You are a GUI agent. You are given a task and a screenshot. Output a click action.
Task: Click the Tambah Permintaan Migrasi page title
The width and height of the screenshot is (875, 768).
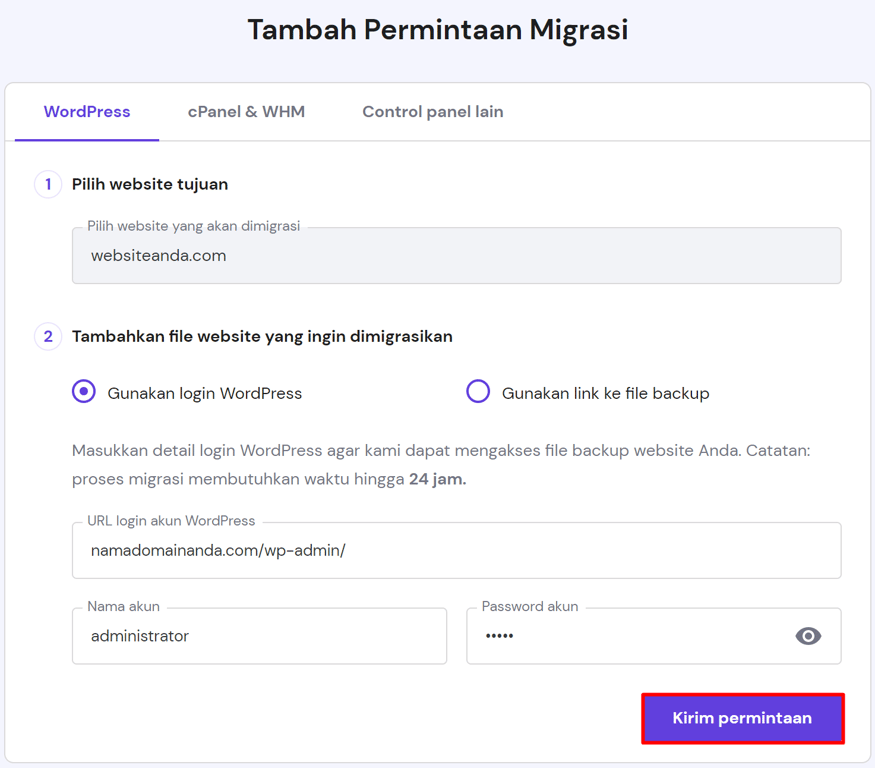[x=437, y=30]
